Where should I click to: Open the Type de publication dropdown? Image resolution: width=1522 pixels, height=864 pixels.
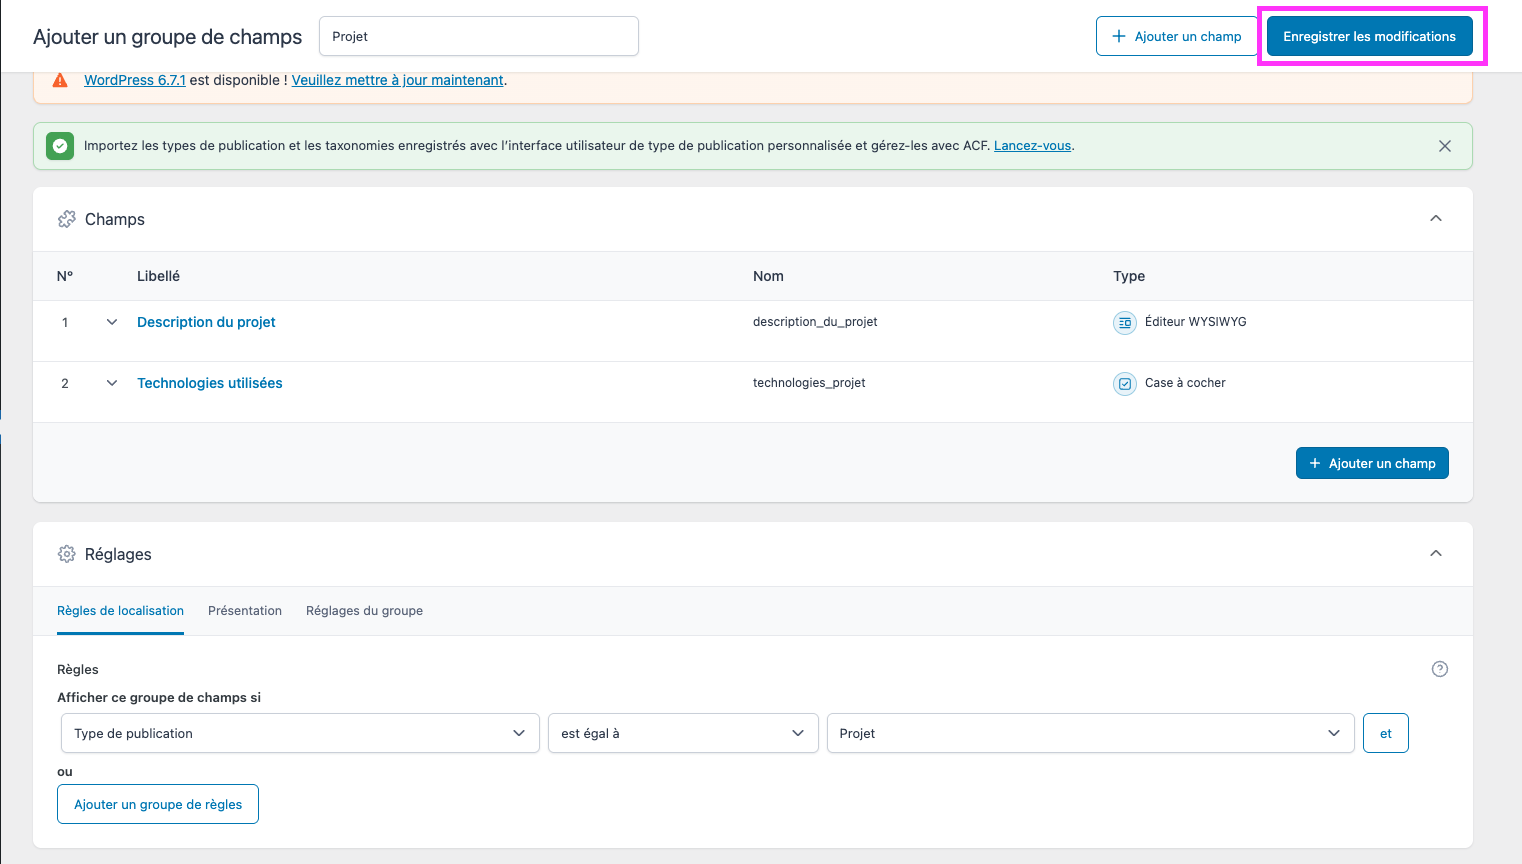click(x=300, y=733)
